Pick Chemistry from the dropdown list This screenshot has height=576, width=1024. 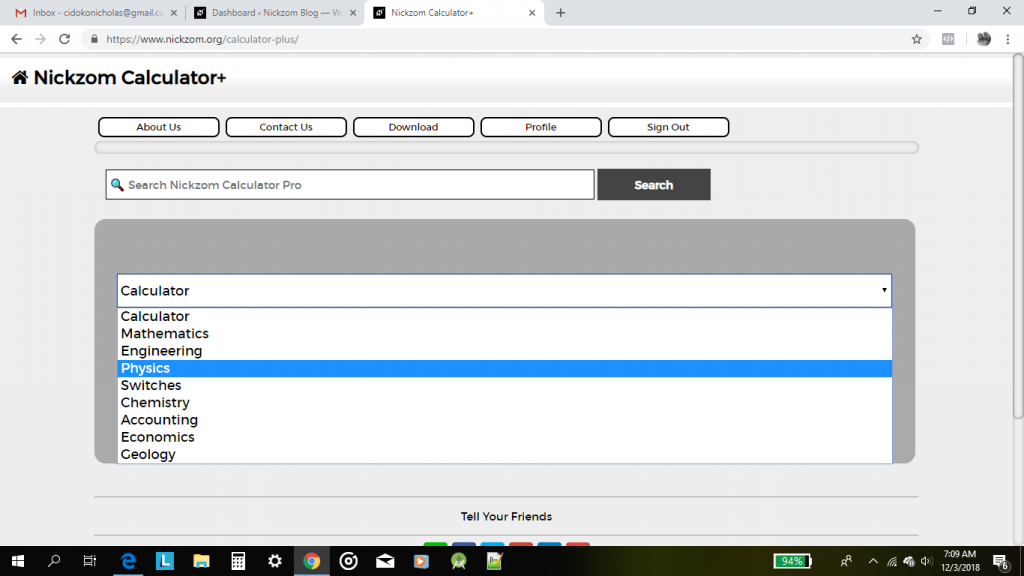504,402
